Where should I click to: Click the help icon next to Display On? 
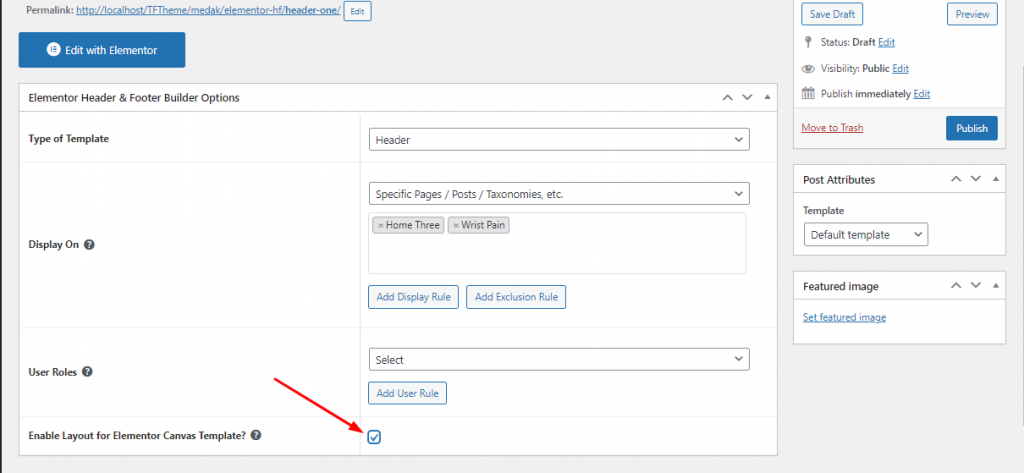90,244
